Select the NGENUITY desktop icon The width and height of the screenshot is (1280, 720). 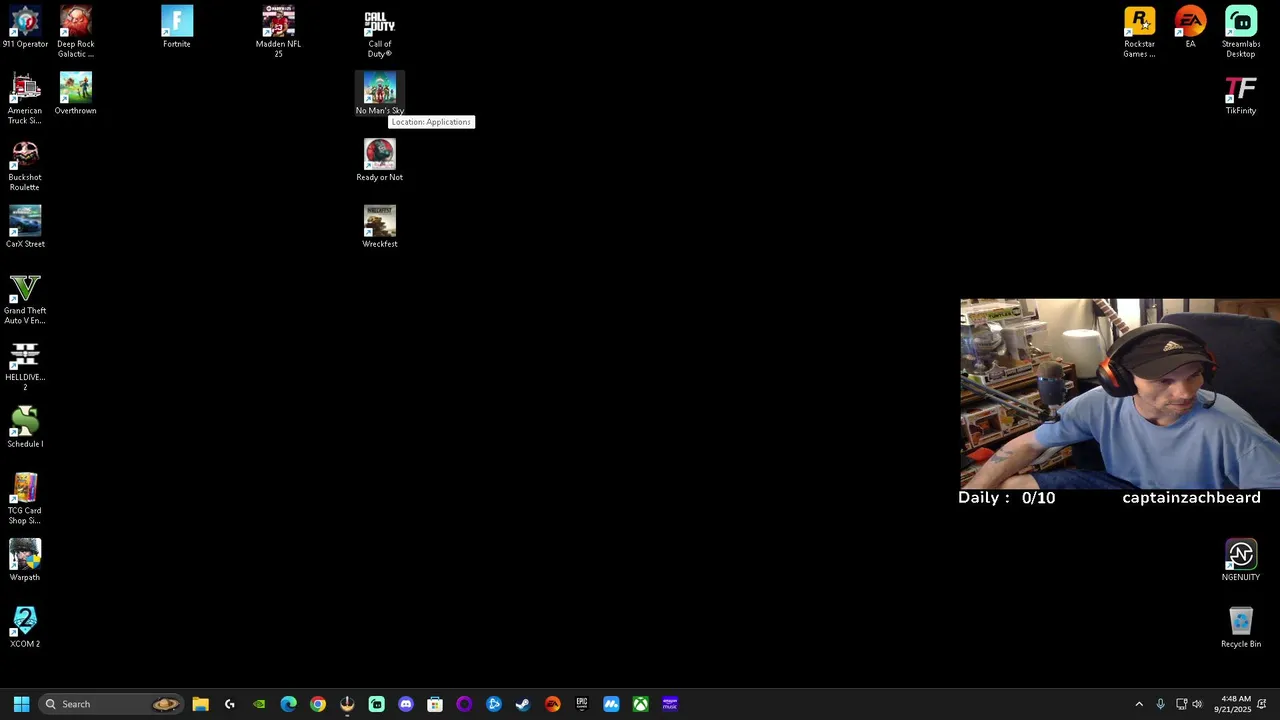click(x=1241, y=560)
